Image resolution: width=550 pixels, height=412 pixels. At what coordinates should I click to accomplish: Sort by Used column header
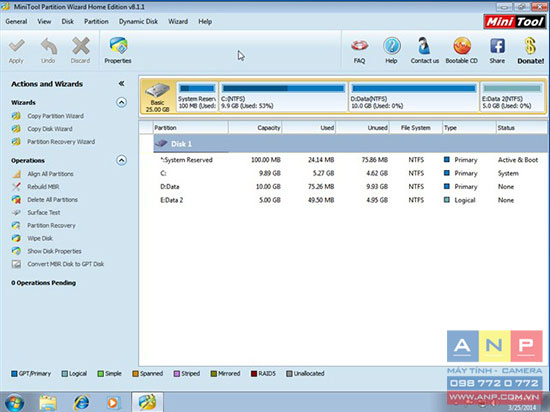coord(309,128)
